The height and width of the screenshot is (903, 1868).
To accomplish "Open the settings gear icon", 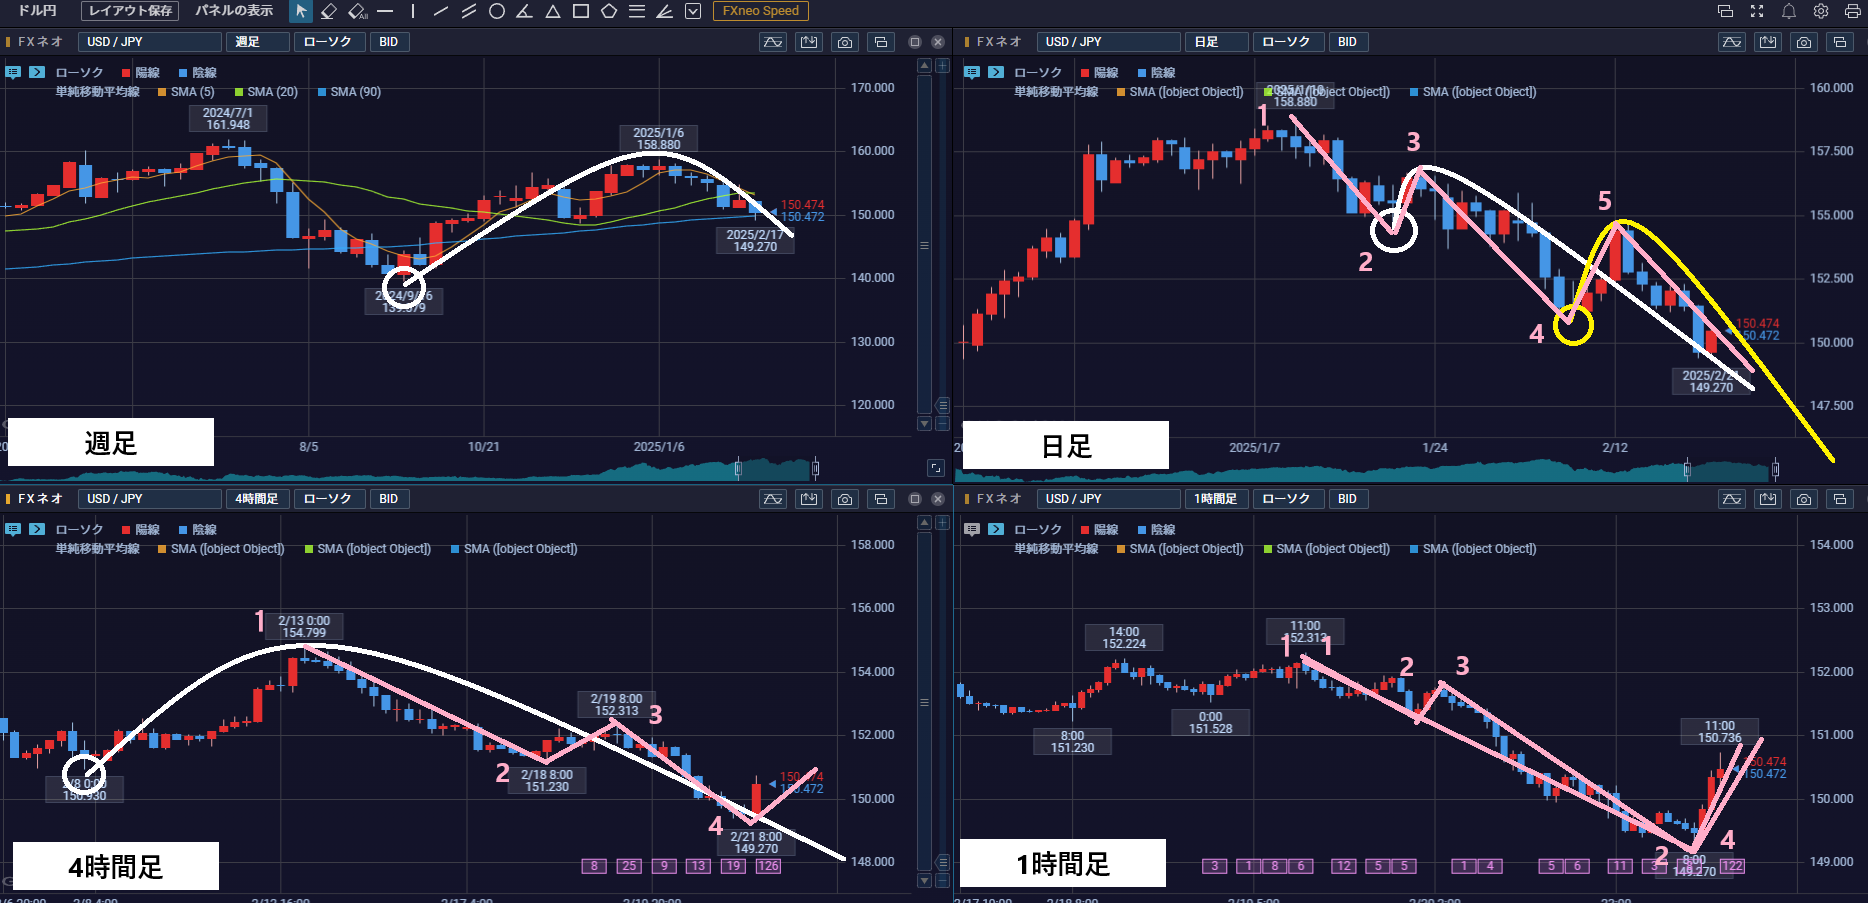I will (1821, 11).
